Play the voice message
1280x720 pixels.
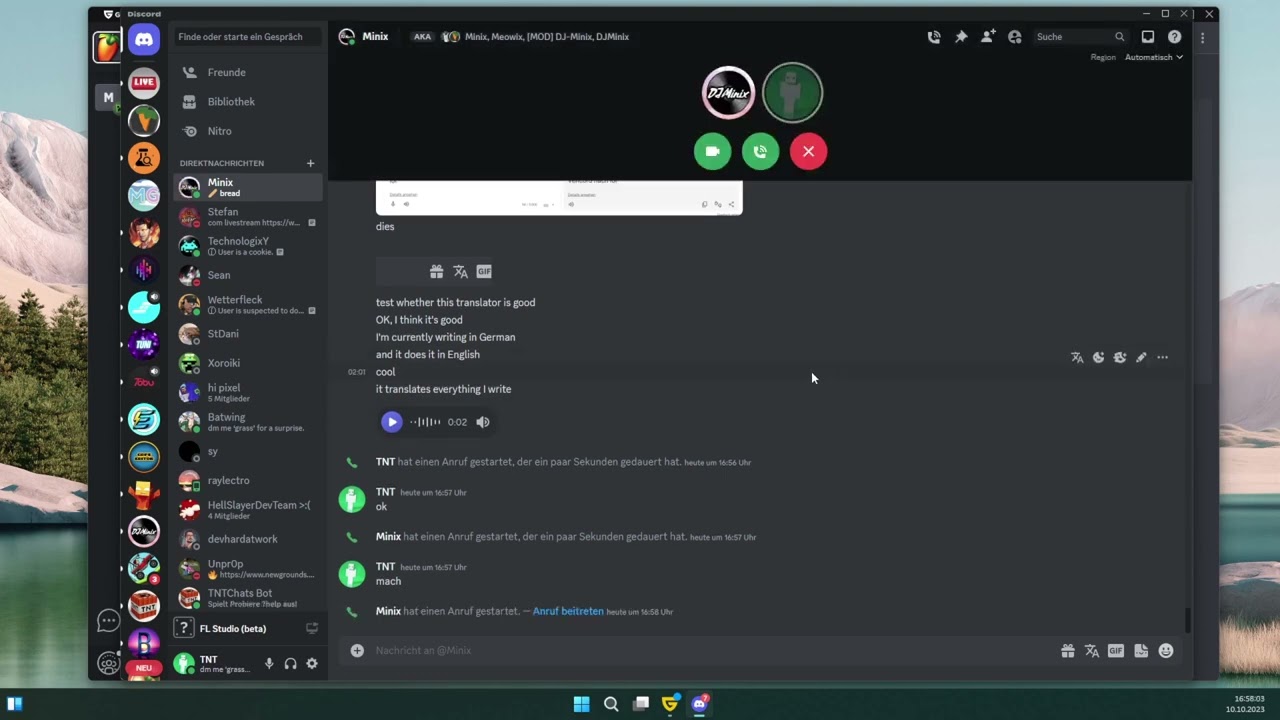tap(391, 422)
